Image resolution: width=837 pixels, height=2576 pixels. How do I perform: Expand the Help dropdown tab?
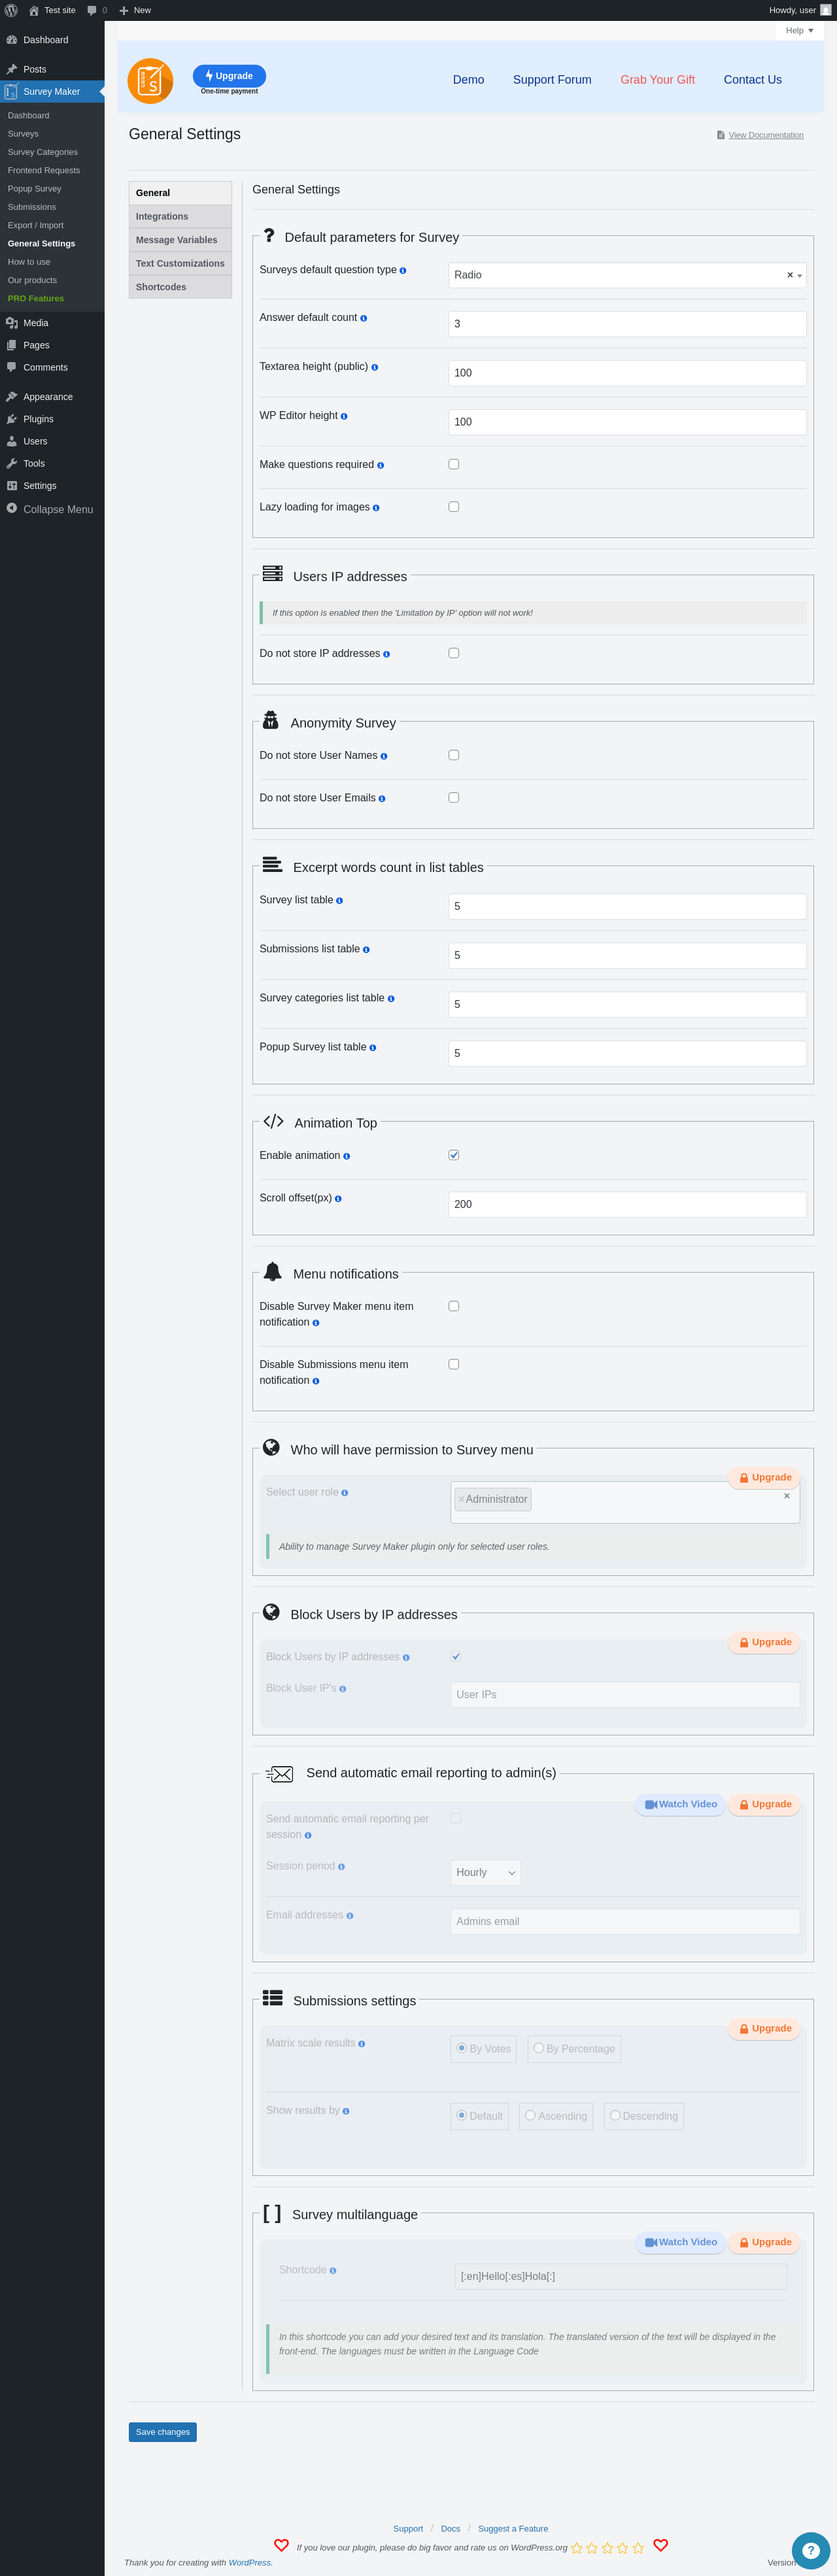[x=799, y=30]
